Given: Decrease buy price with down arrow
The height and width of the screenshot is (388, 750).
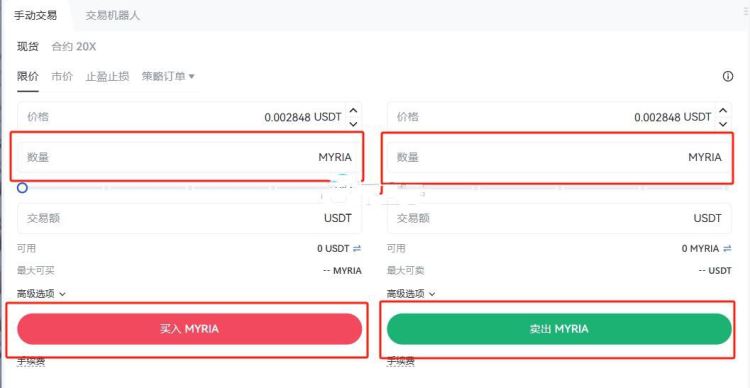Looking at the screenshot, I should click(x=353, y=123).
